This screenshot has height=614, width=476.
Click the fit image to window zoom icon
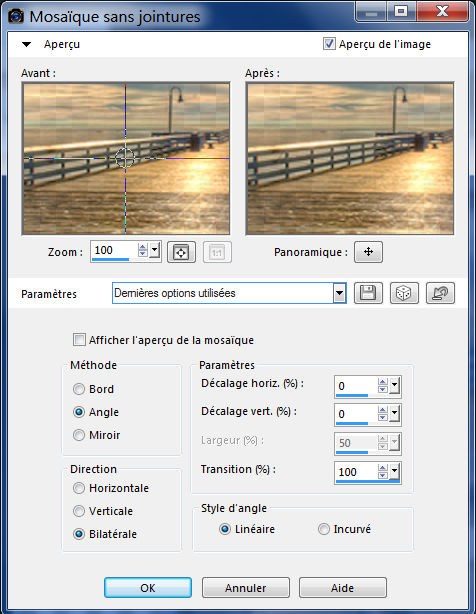coord(181,252)
